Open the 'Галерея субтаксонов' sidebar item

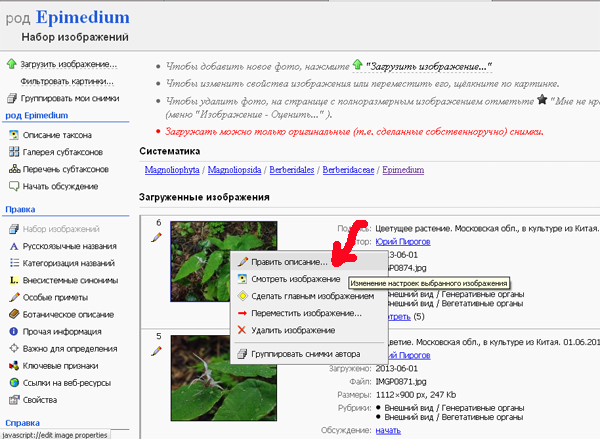tap(63, 152)
